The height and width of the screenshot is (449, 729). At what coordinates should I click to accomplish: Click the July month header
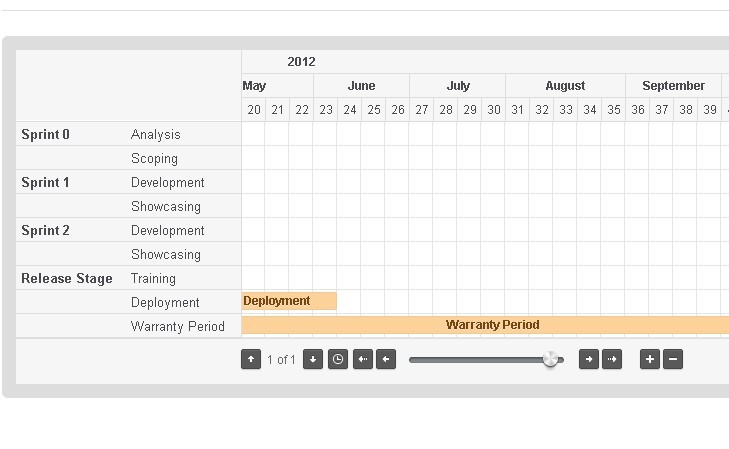pyautogui.click(x=458, y=86)
